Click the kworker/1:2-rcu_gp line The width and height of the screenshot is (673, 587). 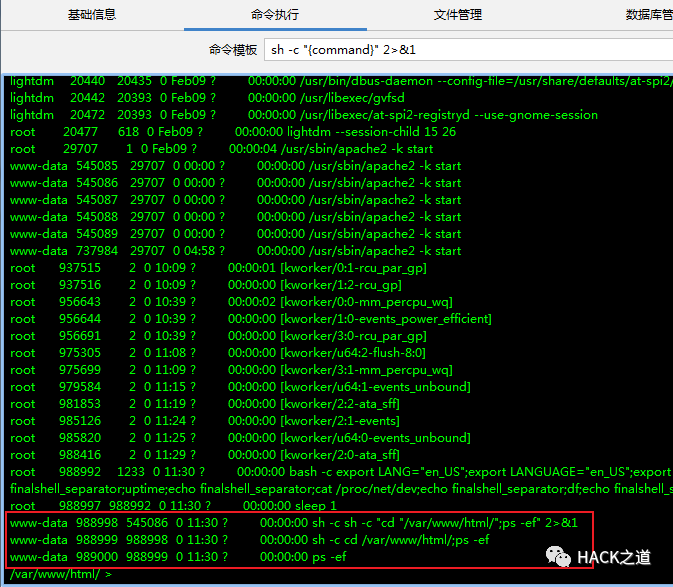[x=206, y=285]
